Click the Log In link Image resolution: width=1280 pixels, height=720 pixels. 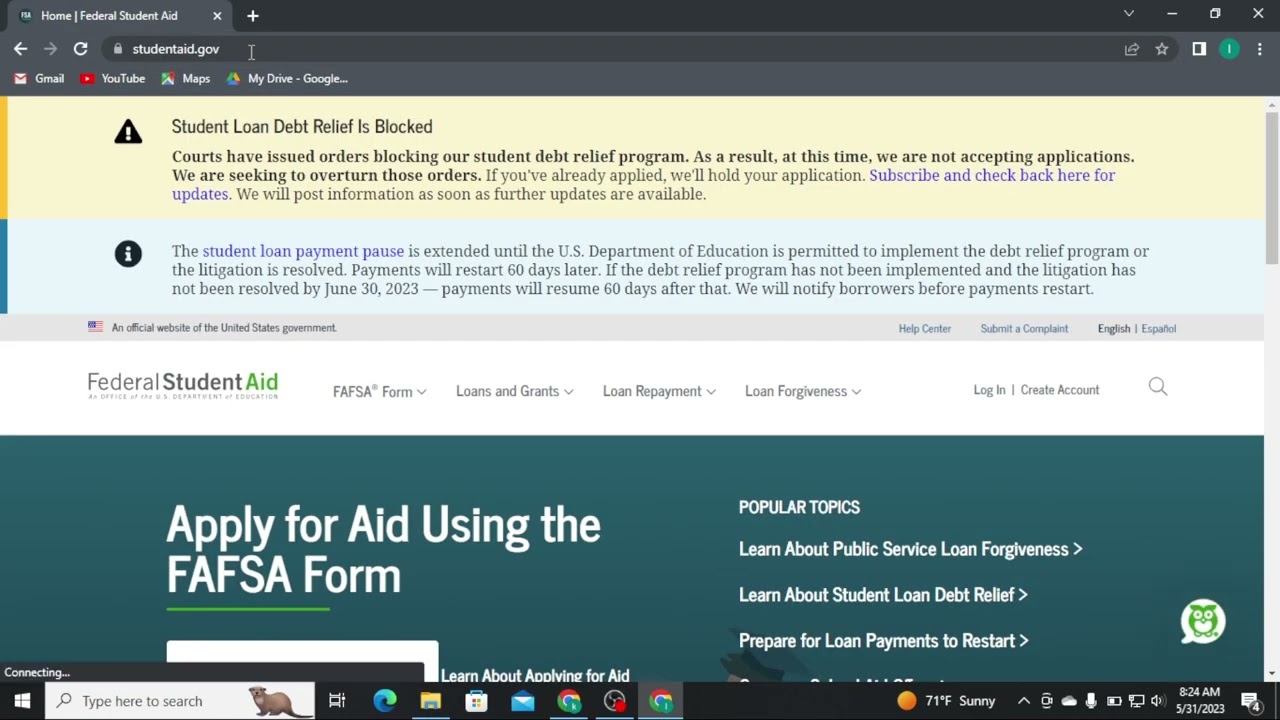(x=989, y=390)
